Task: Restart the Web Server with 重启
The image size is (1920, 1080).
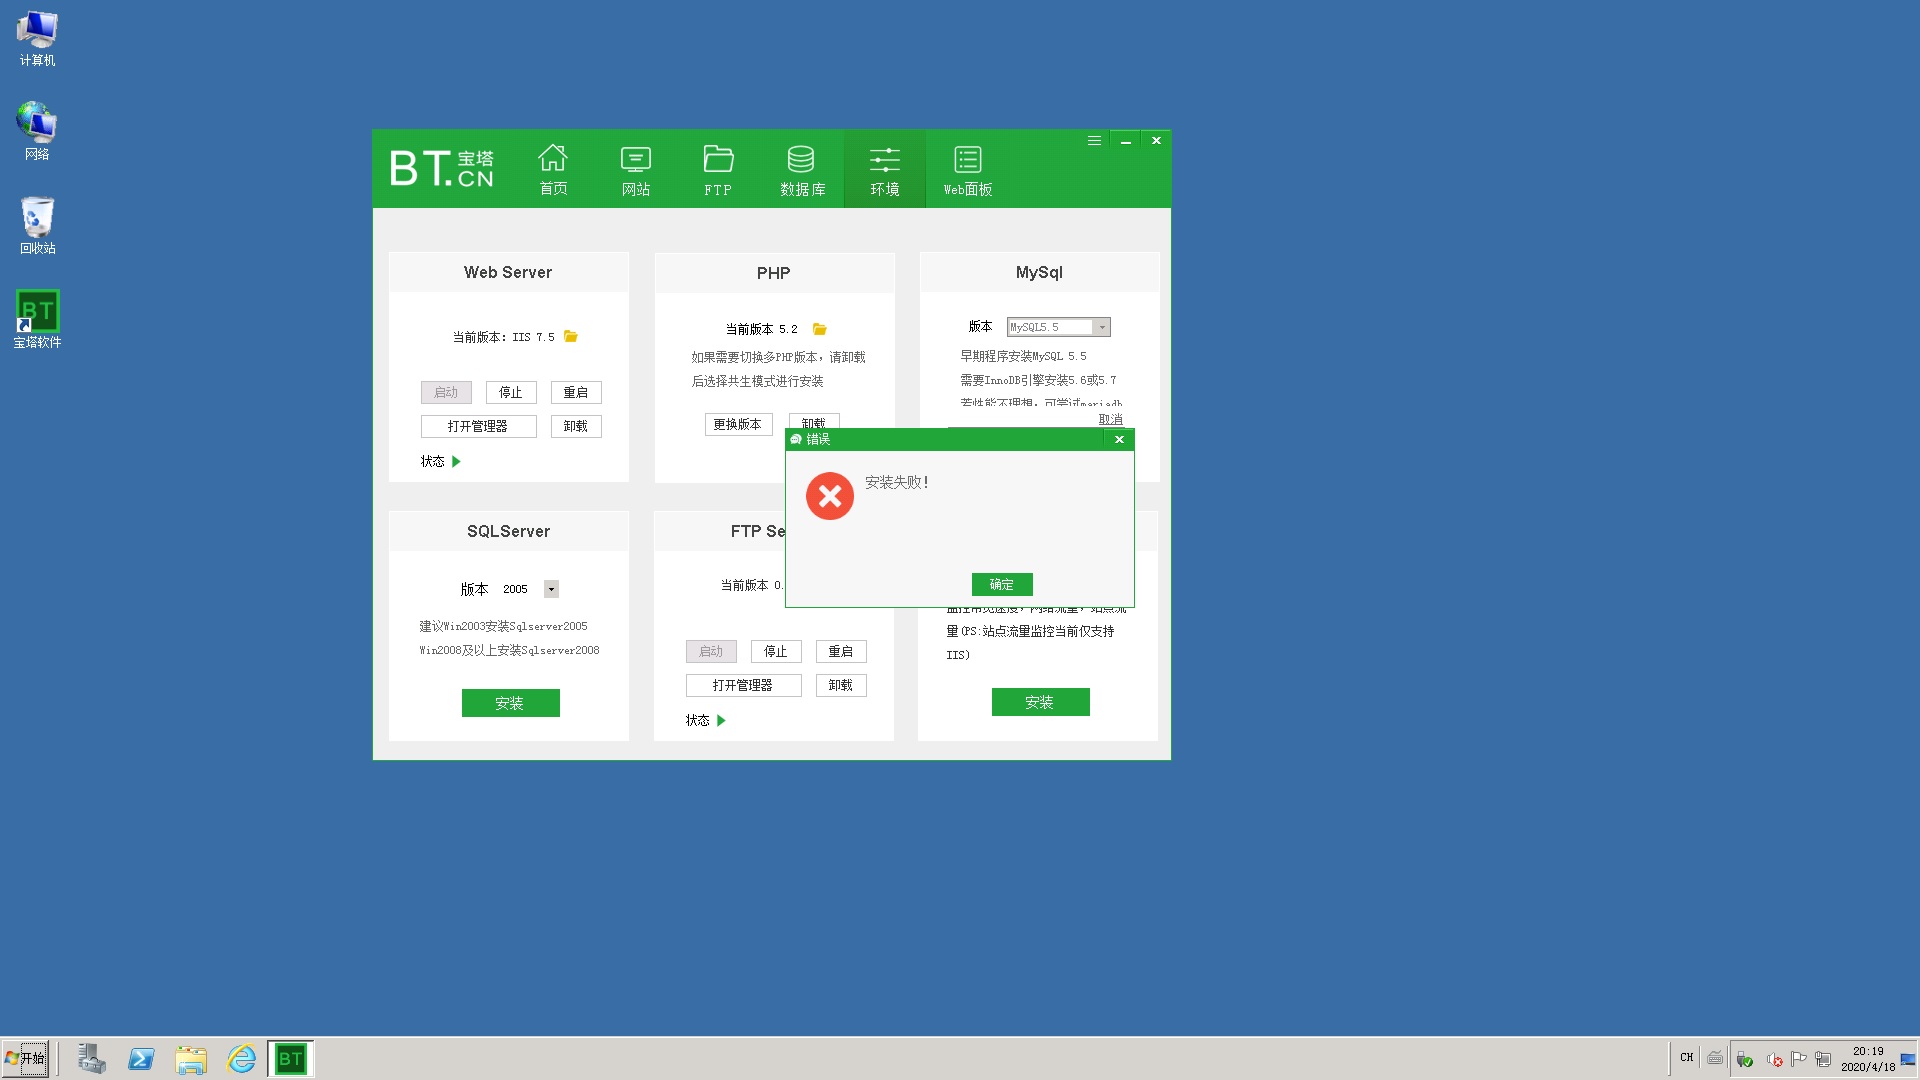Action: click(x=576, y=392)
